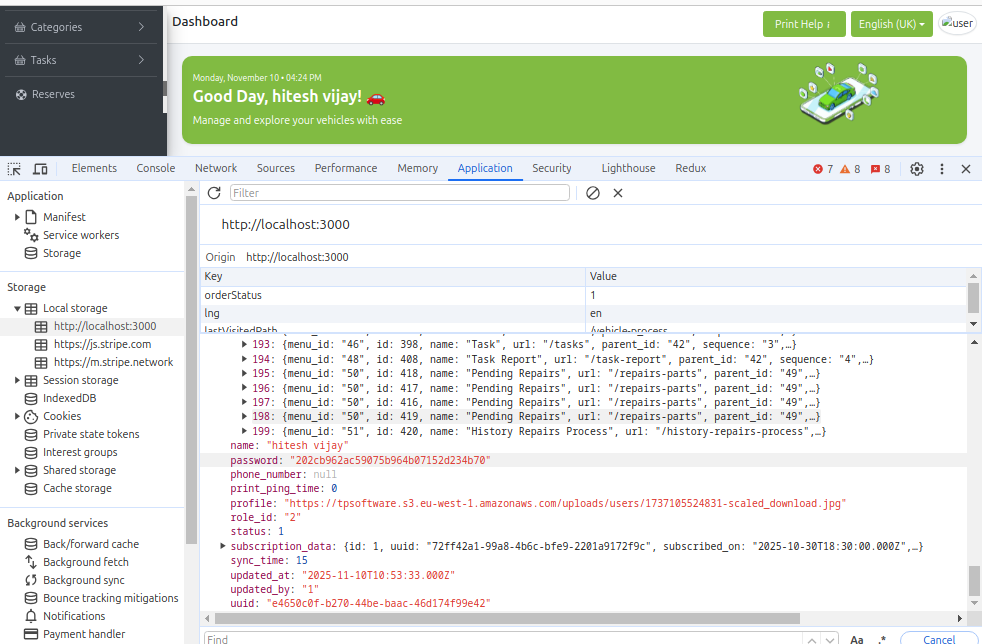Viewport: 982px width, 644px height.
Task: Click the Service workers gear icon
Action: pyautogui.click(x=31, y=235)
